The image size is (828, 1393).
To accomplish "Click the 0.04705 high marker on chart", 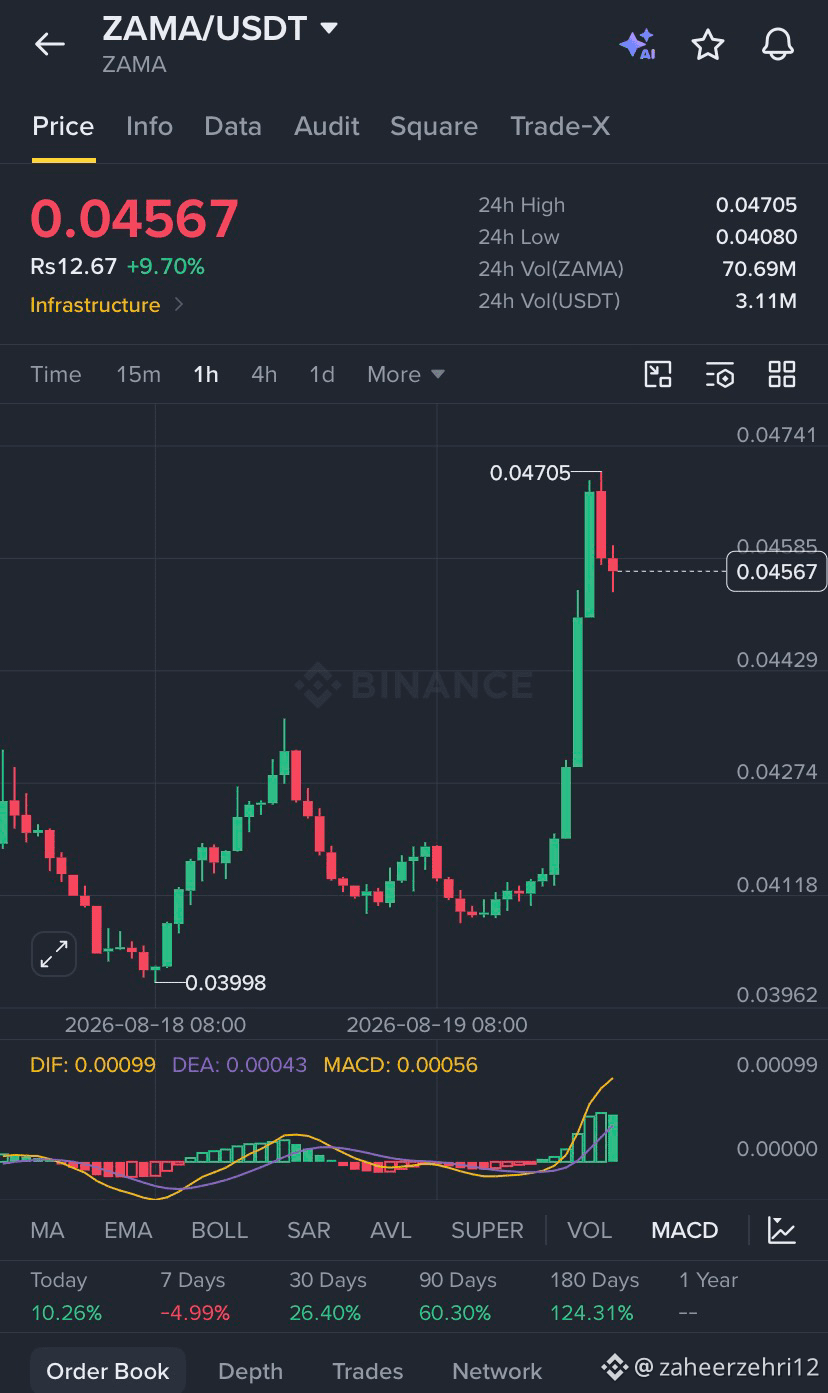I will pyautogui.click(x=530, y=473).
